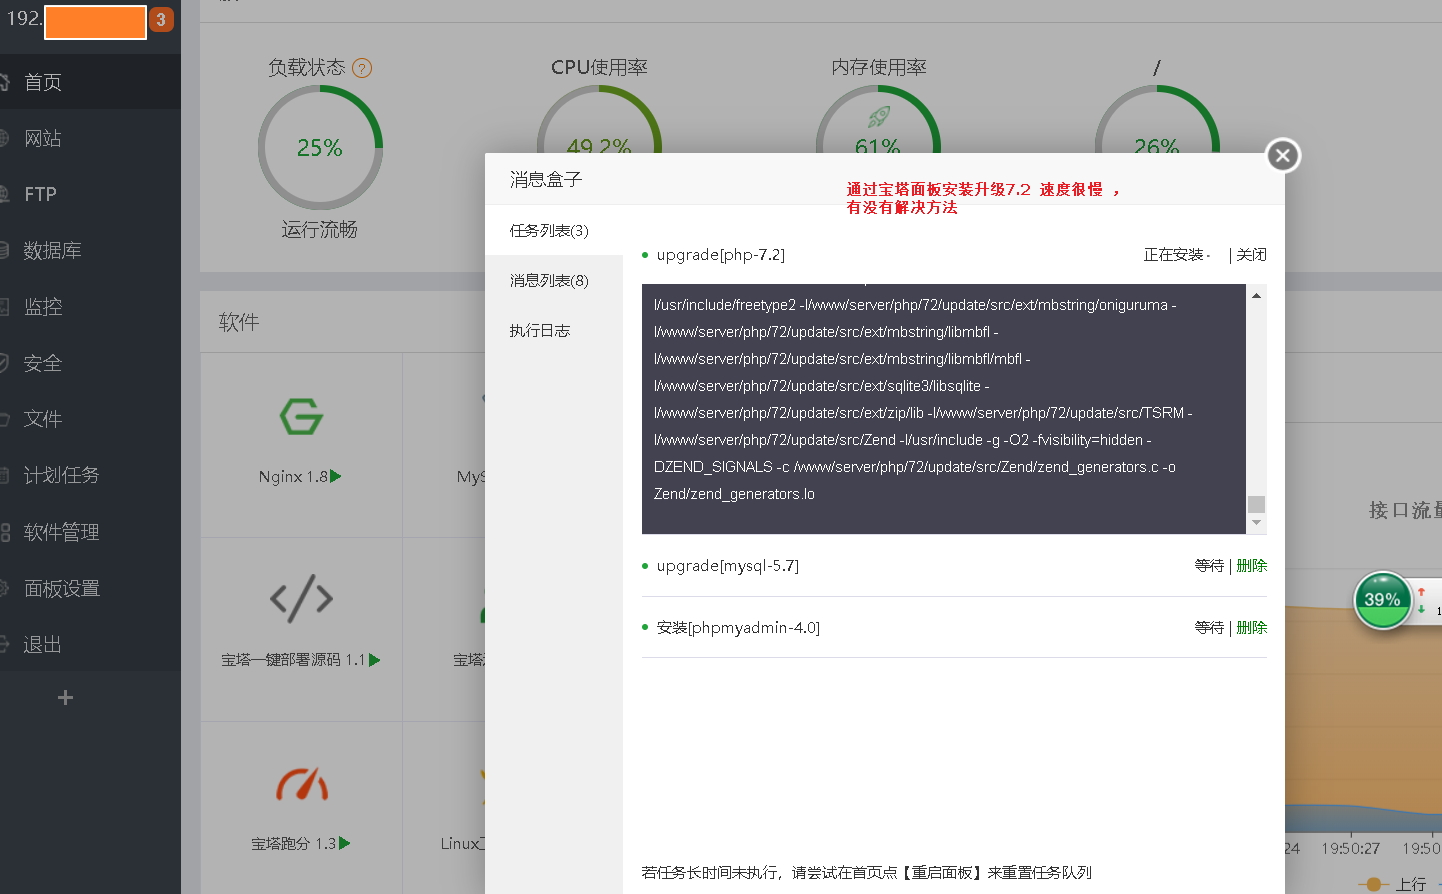The height and width of the screenshot is (894, 1442).
Task: Click the plus icon in the sidebar
Action: [65, 698]
